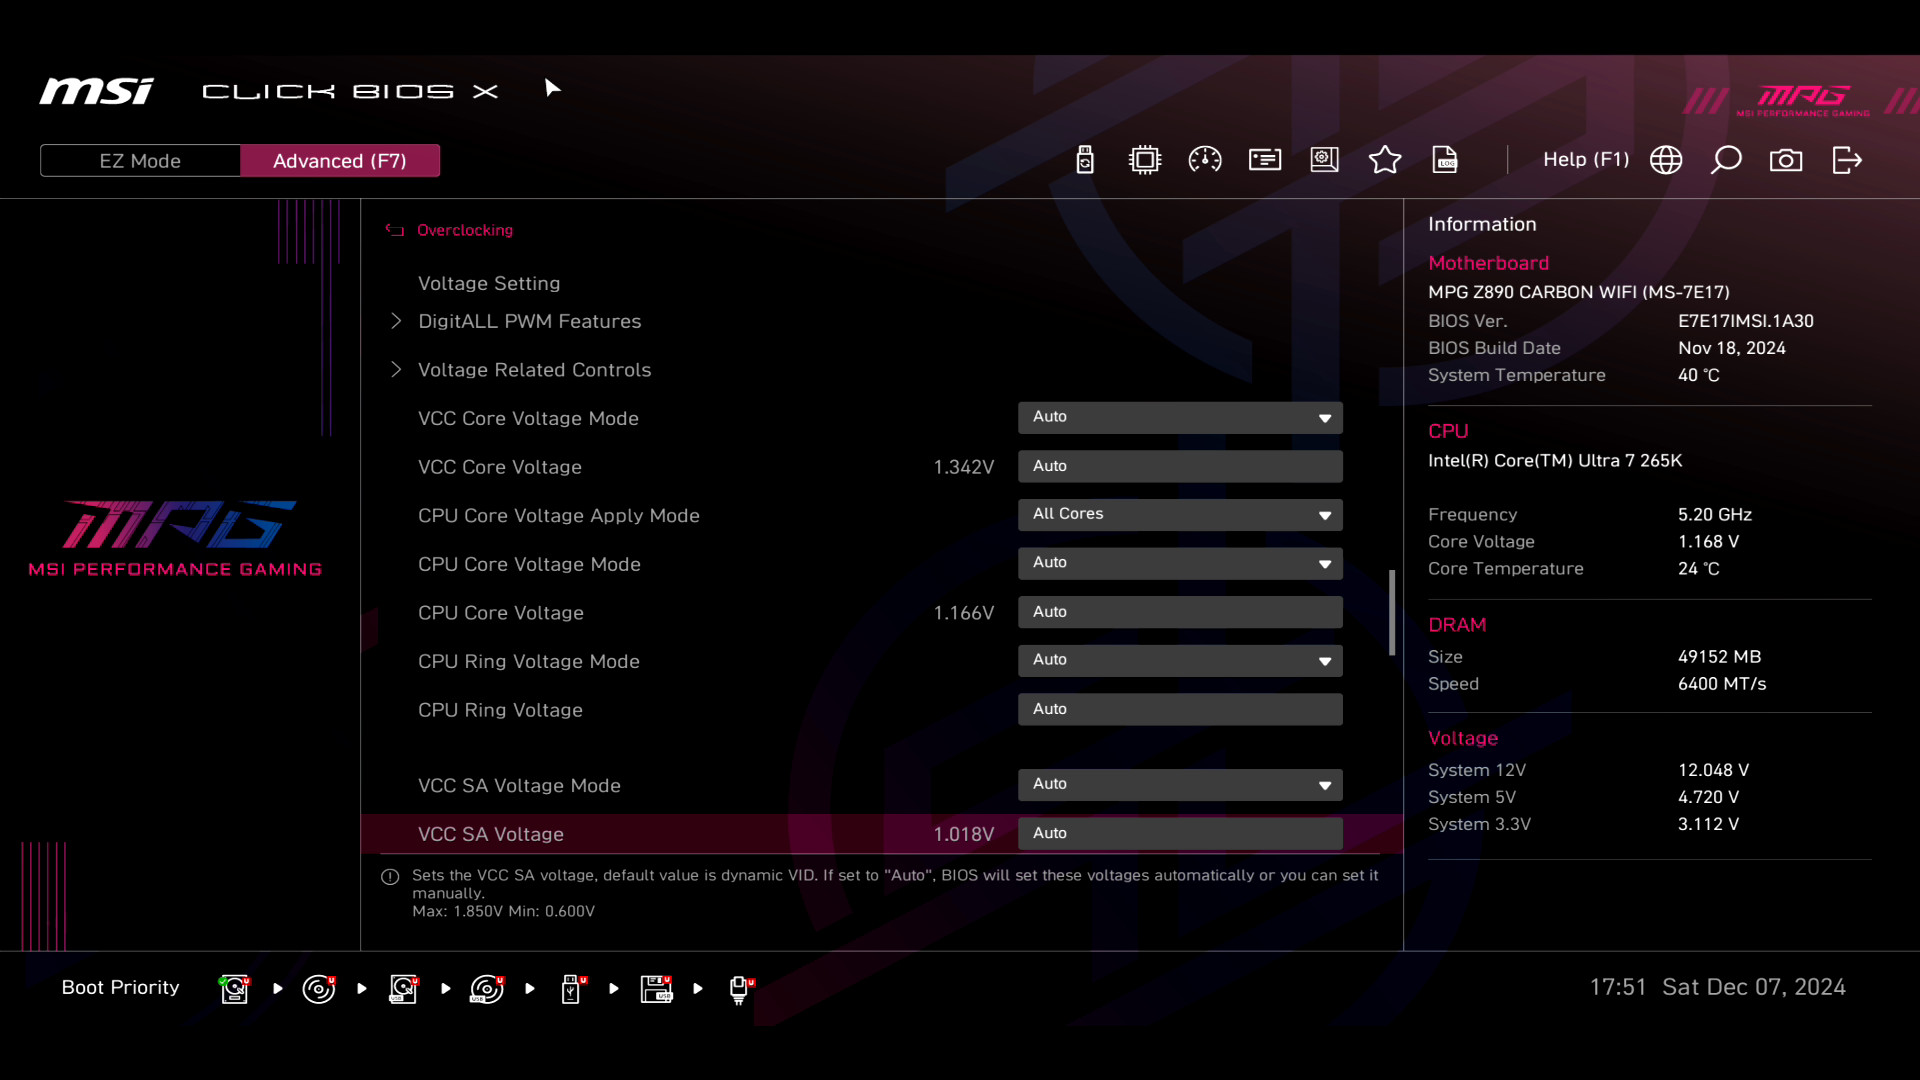Expand Voltage Related Controls submenu
Image resolution: width=1920 pixels, height=1080 pixels.
pyautogui.click(x=534, y=370)
